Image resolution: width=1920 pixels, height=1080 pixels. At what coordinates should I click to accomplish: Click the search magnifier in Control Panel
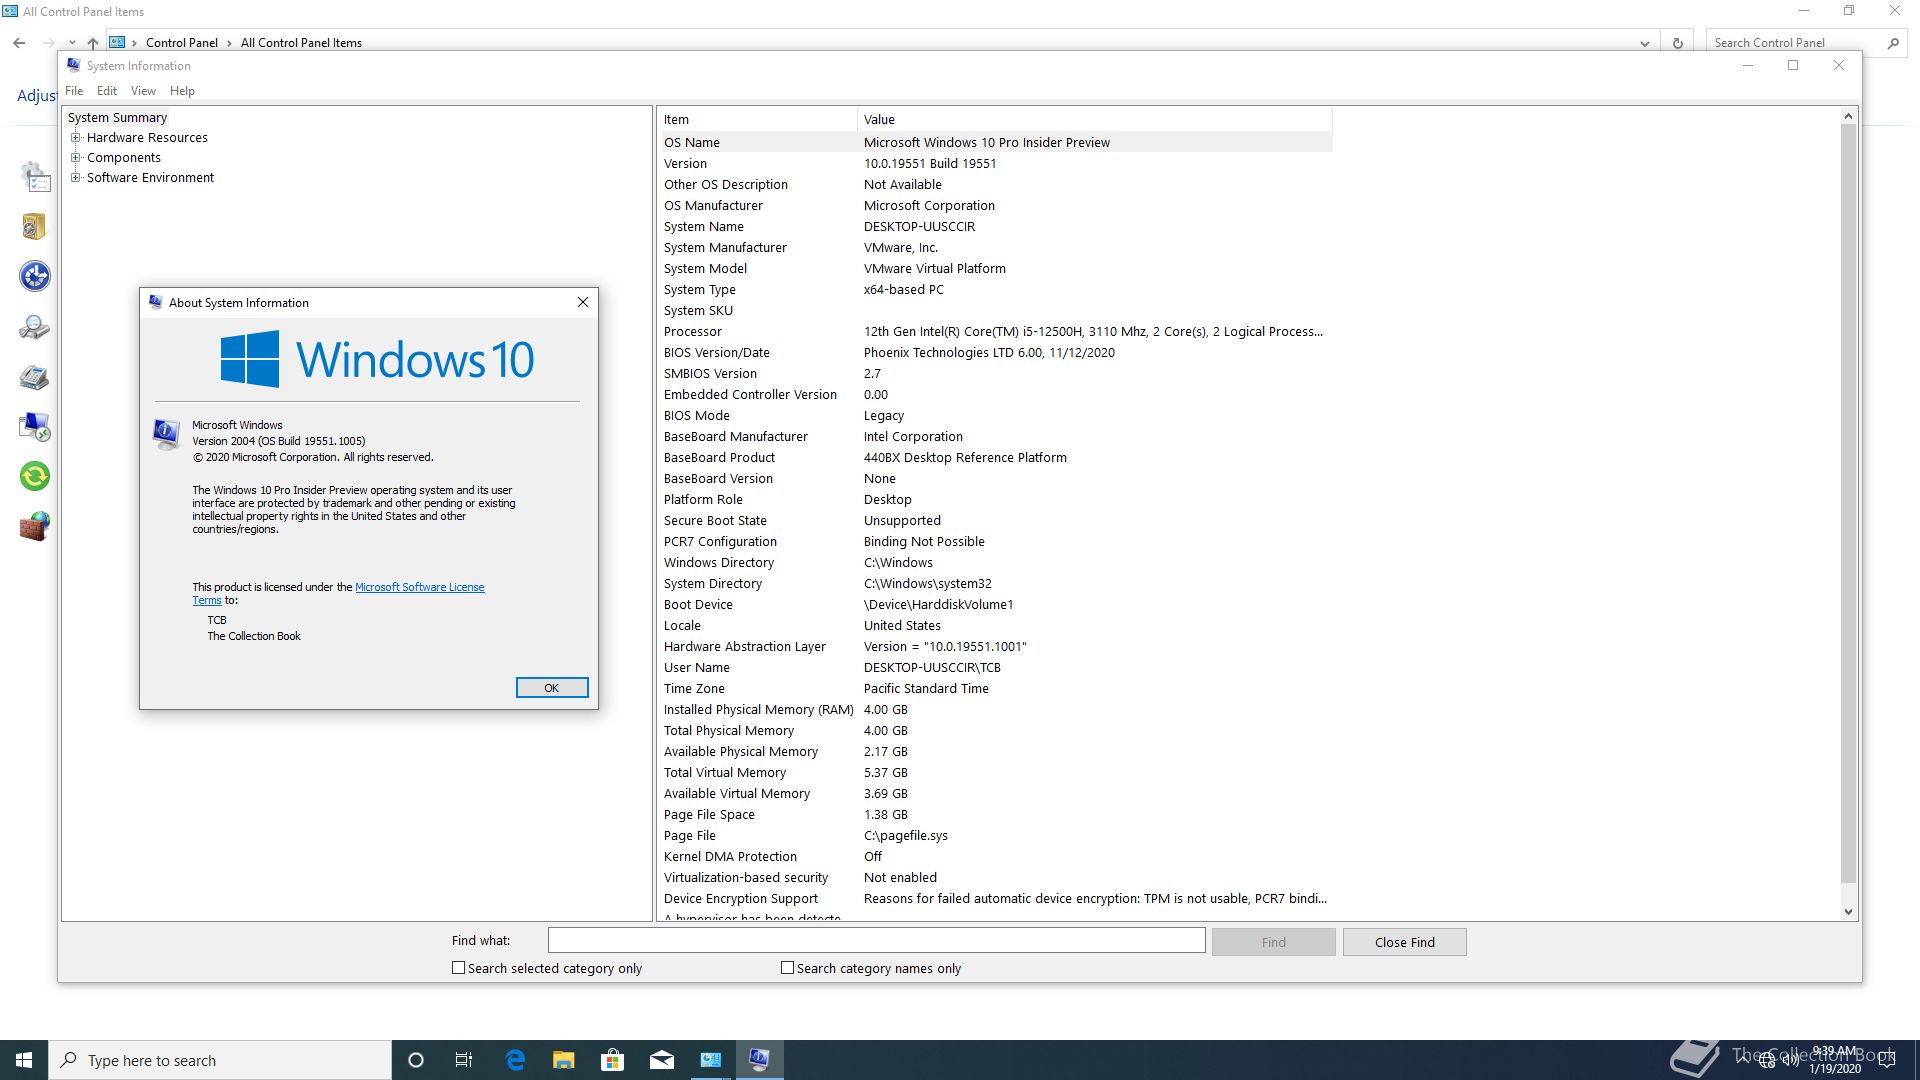tap(1893, 43)
